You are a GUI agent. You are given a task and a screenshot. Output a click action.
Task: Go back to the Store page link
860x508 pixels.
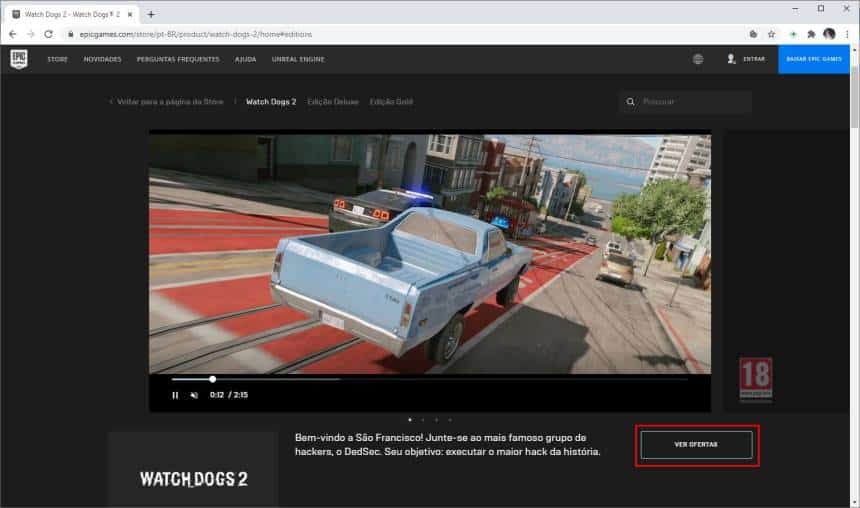pos(167,101)
